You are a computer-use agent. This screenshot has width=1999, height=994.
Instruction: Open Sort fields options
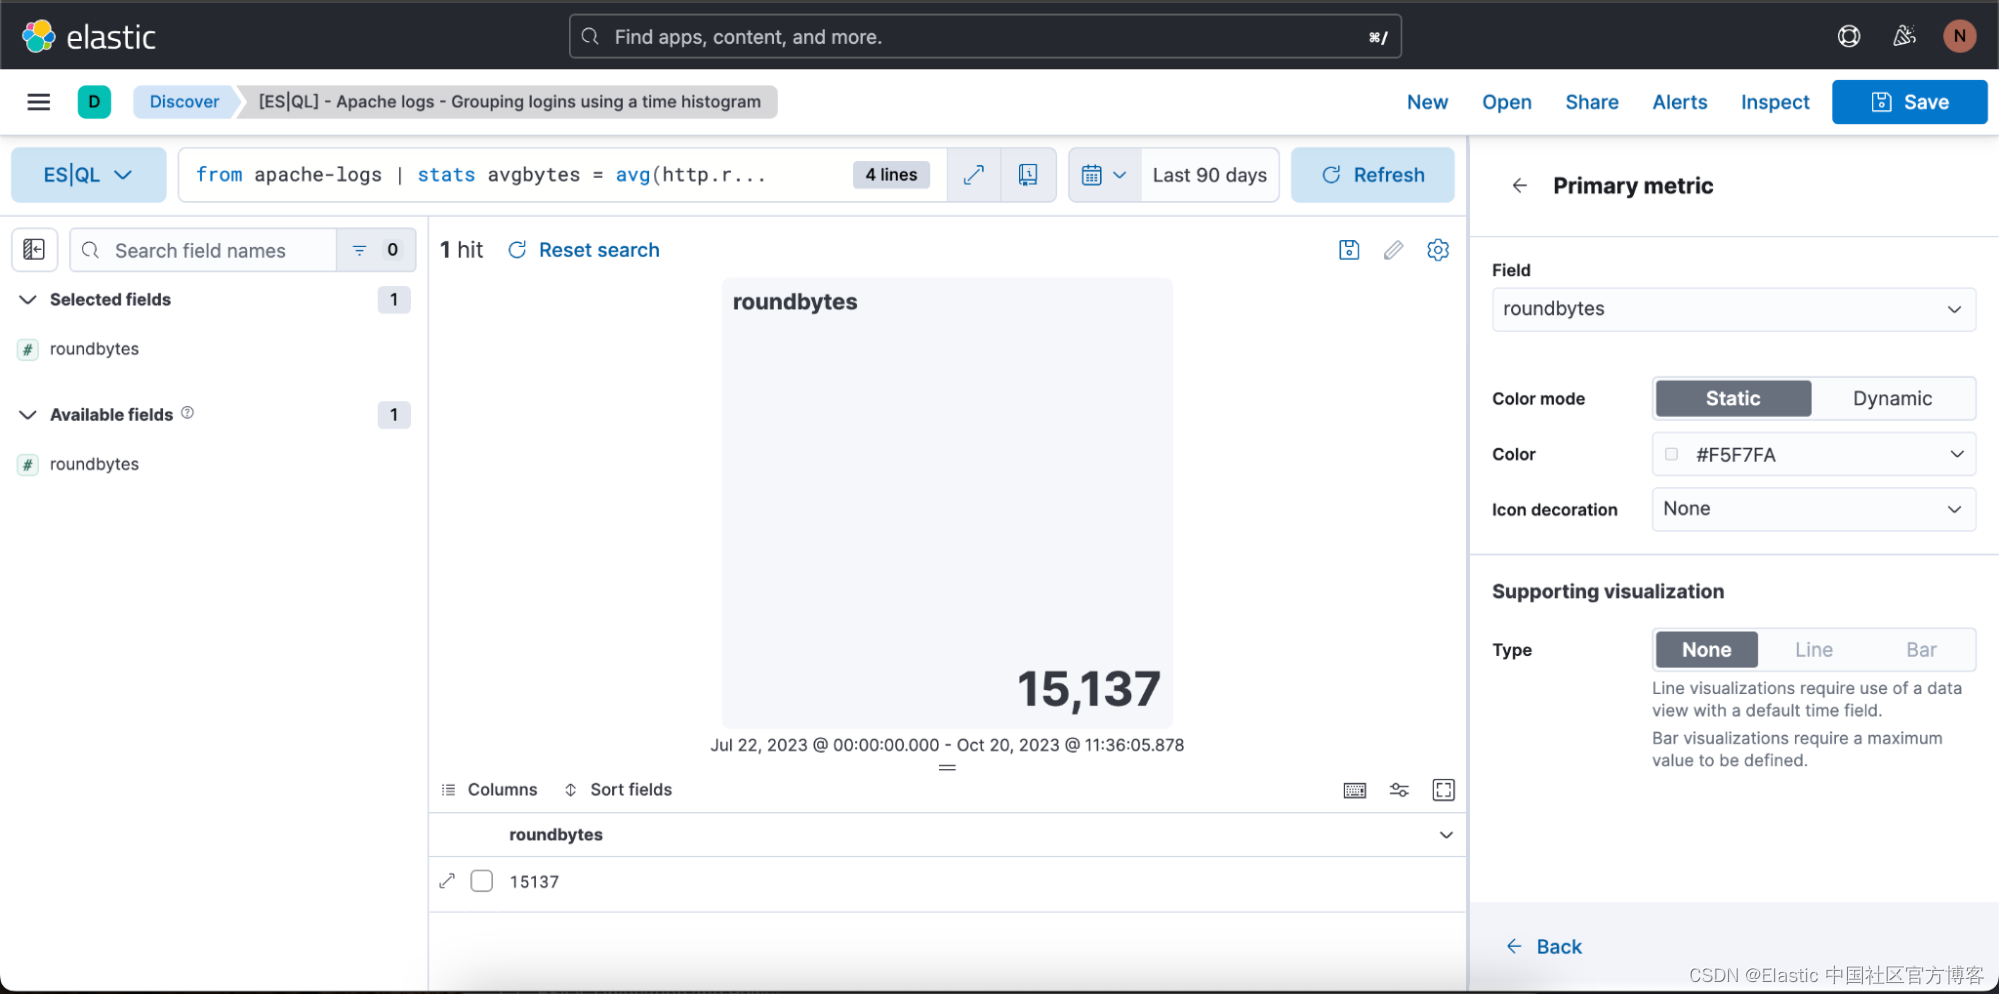pyautogui.click(x=618, y=790)
